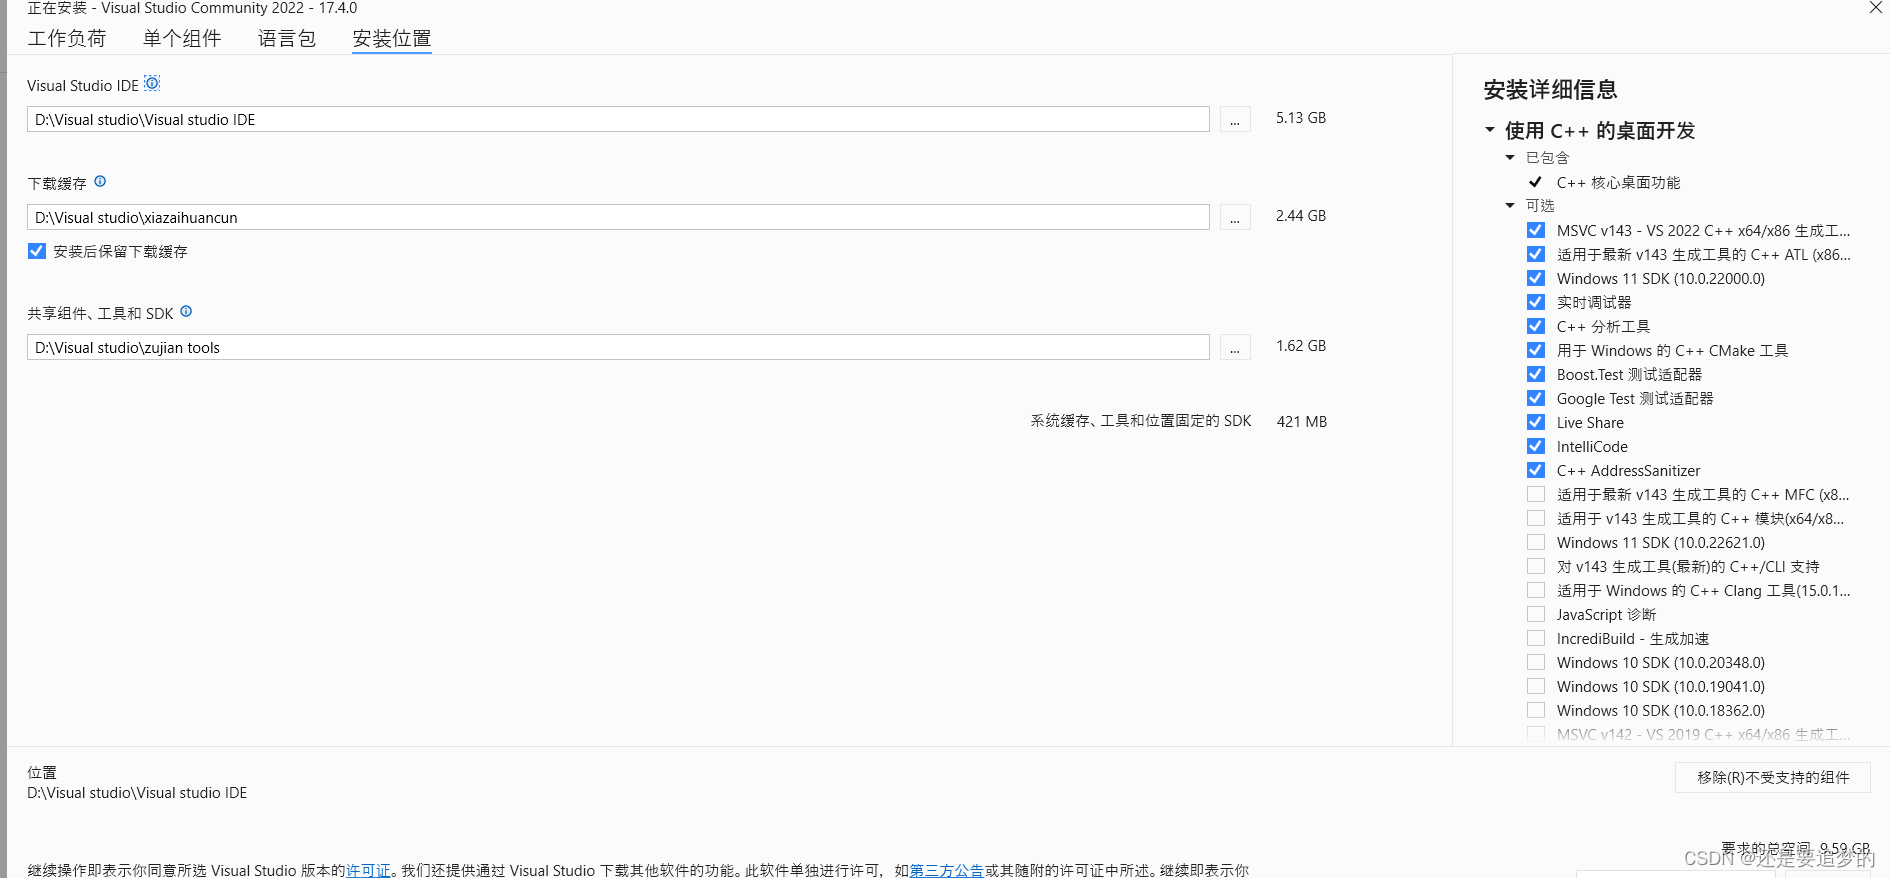Image resolution: width=1890 pixels, height=878 pixels.
Task: Collapse the 可选 components group
Action: 1510,205
